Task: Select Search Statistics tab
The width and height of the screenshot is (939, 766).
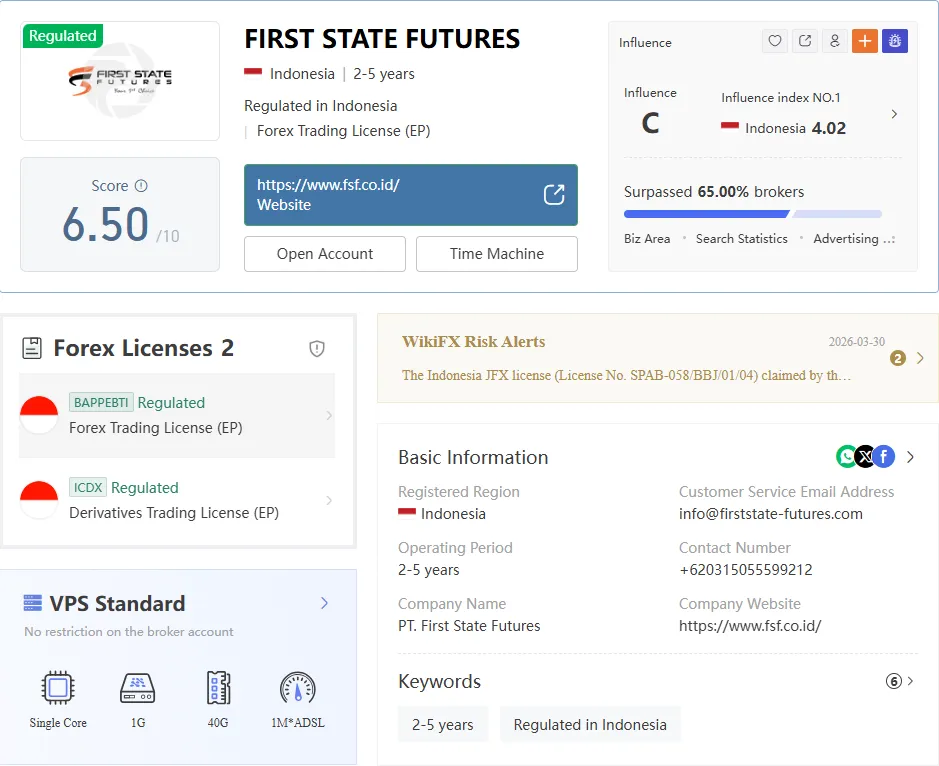Action: 741,238
